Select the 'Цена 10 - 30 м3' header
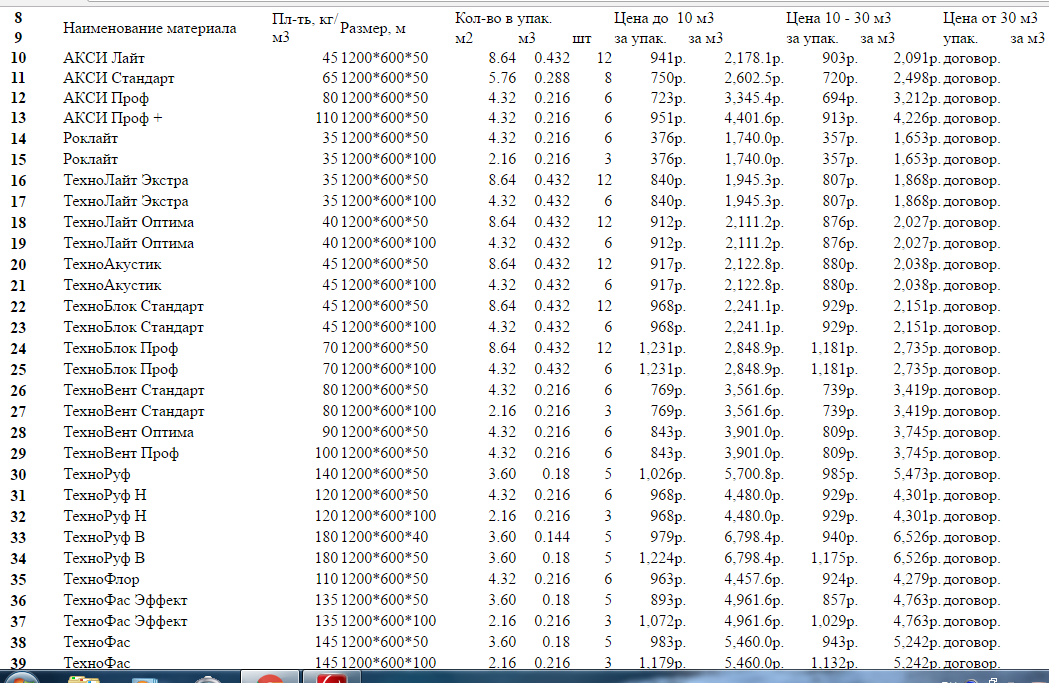 pyautogui.click(x=838, y=19)
